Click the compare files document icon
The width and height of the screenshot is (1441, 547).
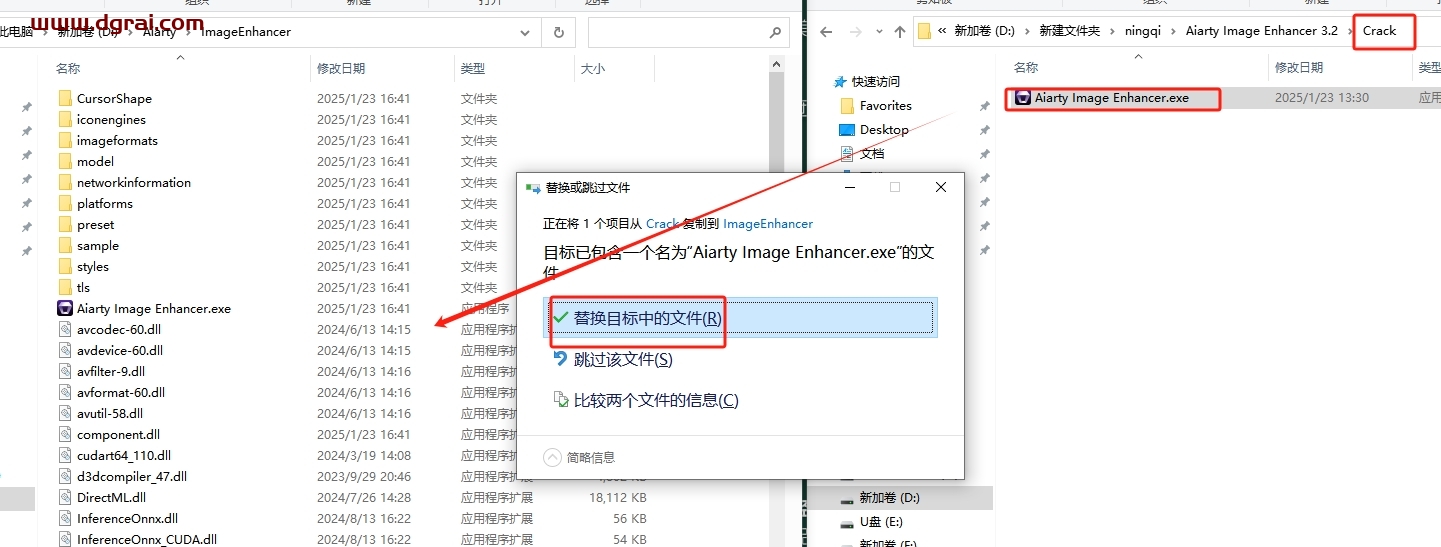coord(561,400)
